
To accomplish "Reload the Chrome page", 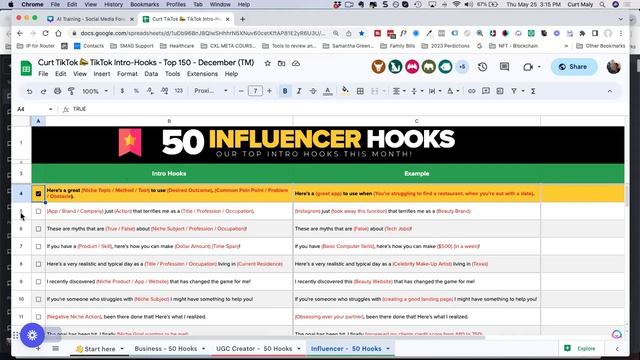I will tap(45, 33).
